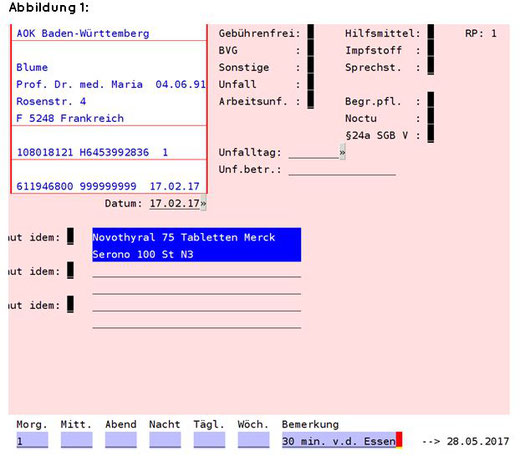The height and width of the screenshot is (456, 520).
Task: Click the Unf.betr. input field
Action: (342, 169)
